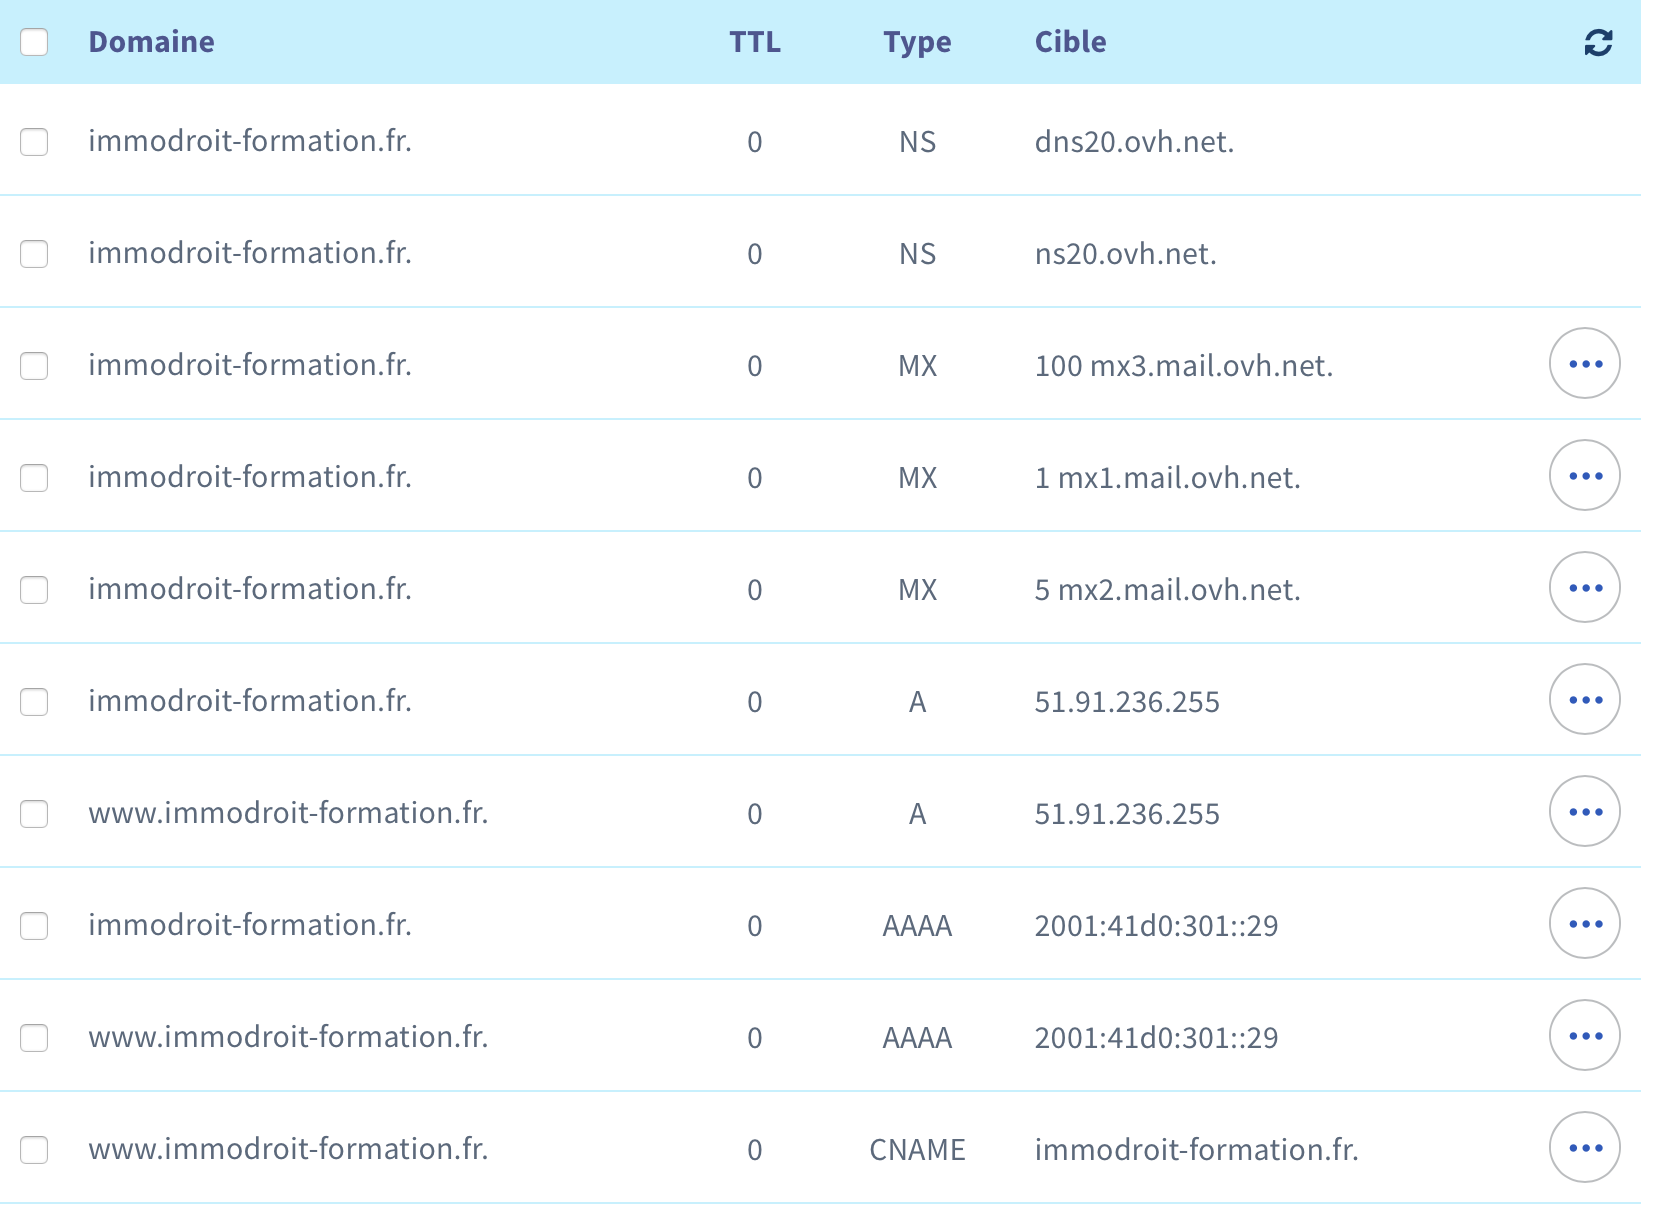
Task: Check the ns20.ovh.net. NS record row
Action: pyautogui.click(x=34, y=254)
